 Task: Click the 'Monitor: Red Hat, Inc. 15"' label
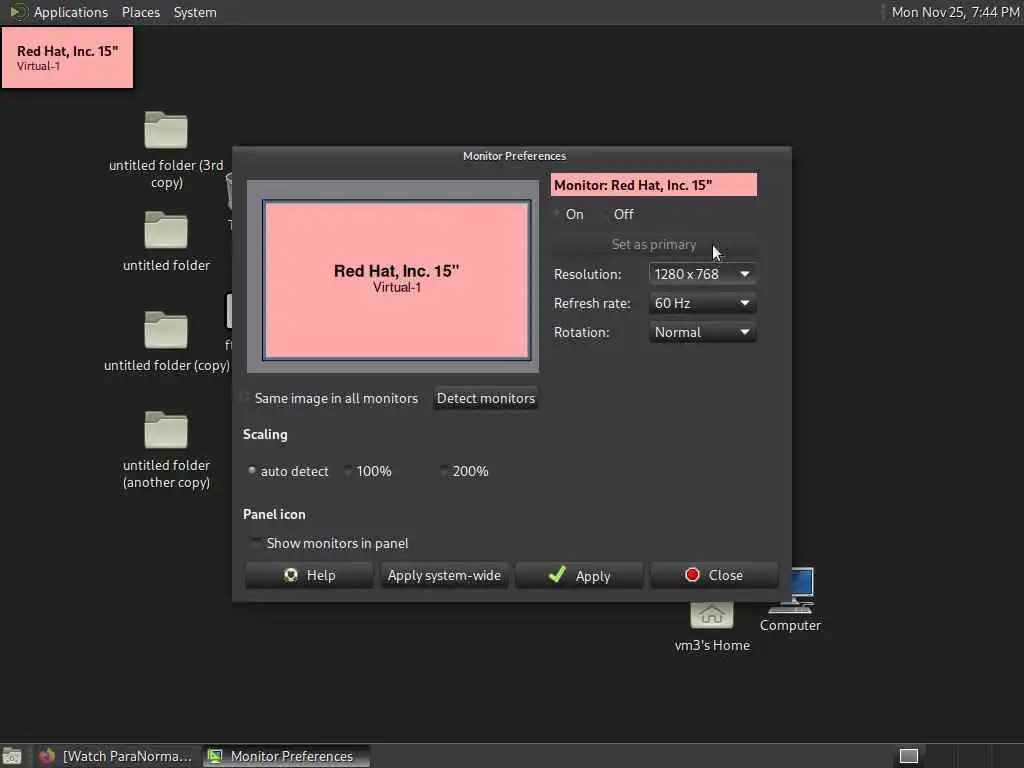coord(654,185)
